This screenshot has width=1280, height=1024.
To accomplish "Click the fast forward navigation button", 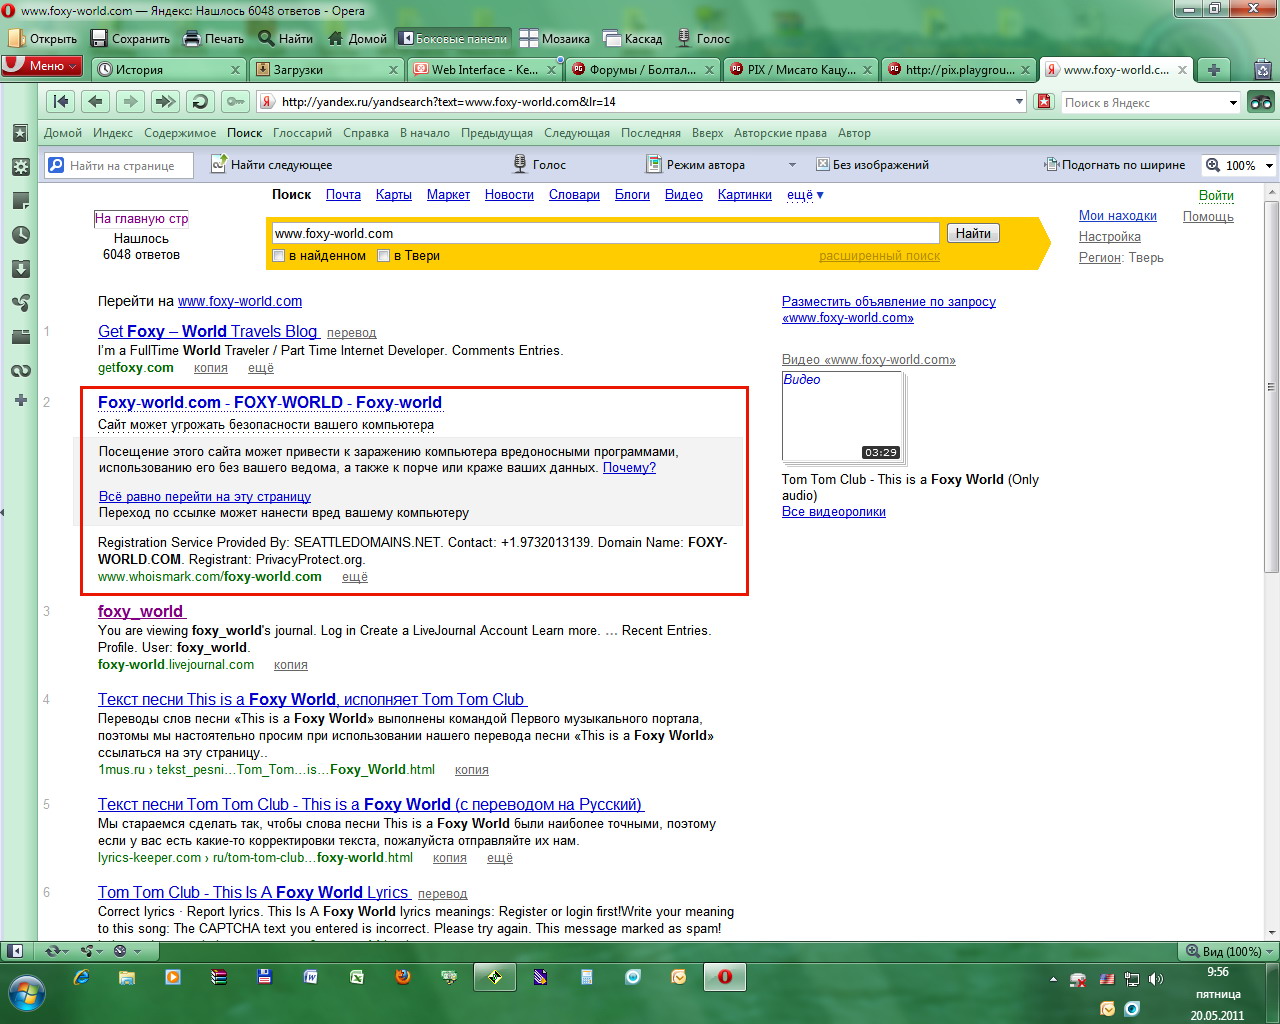I will point(165,101).
